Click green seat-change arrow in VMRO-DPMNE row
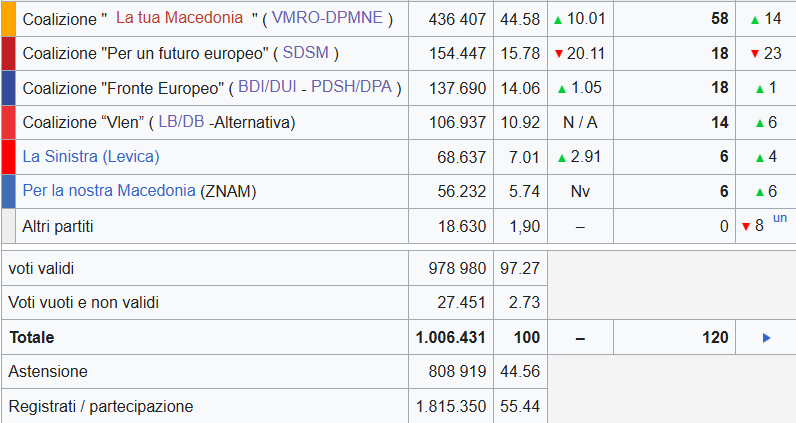The height and width of the screenshot is (423, 796). pos(754,20)
